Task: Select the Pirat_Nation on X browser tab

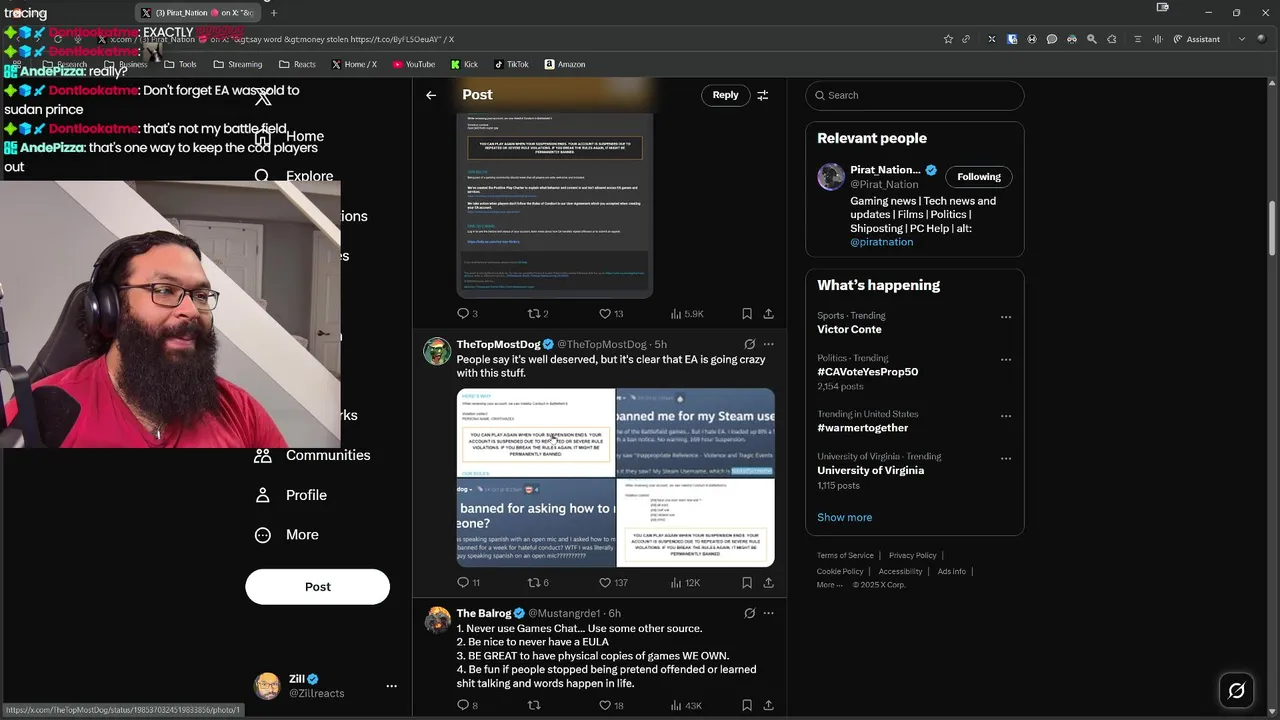Action: (198, 13)
